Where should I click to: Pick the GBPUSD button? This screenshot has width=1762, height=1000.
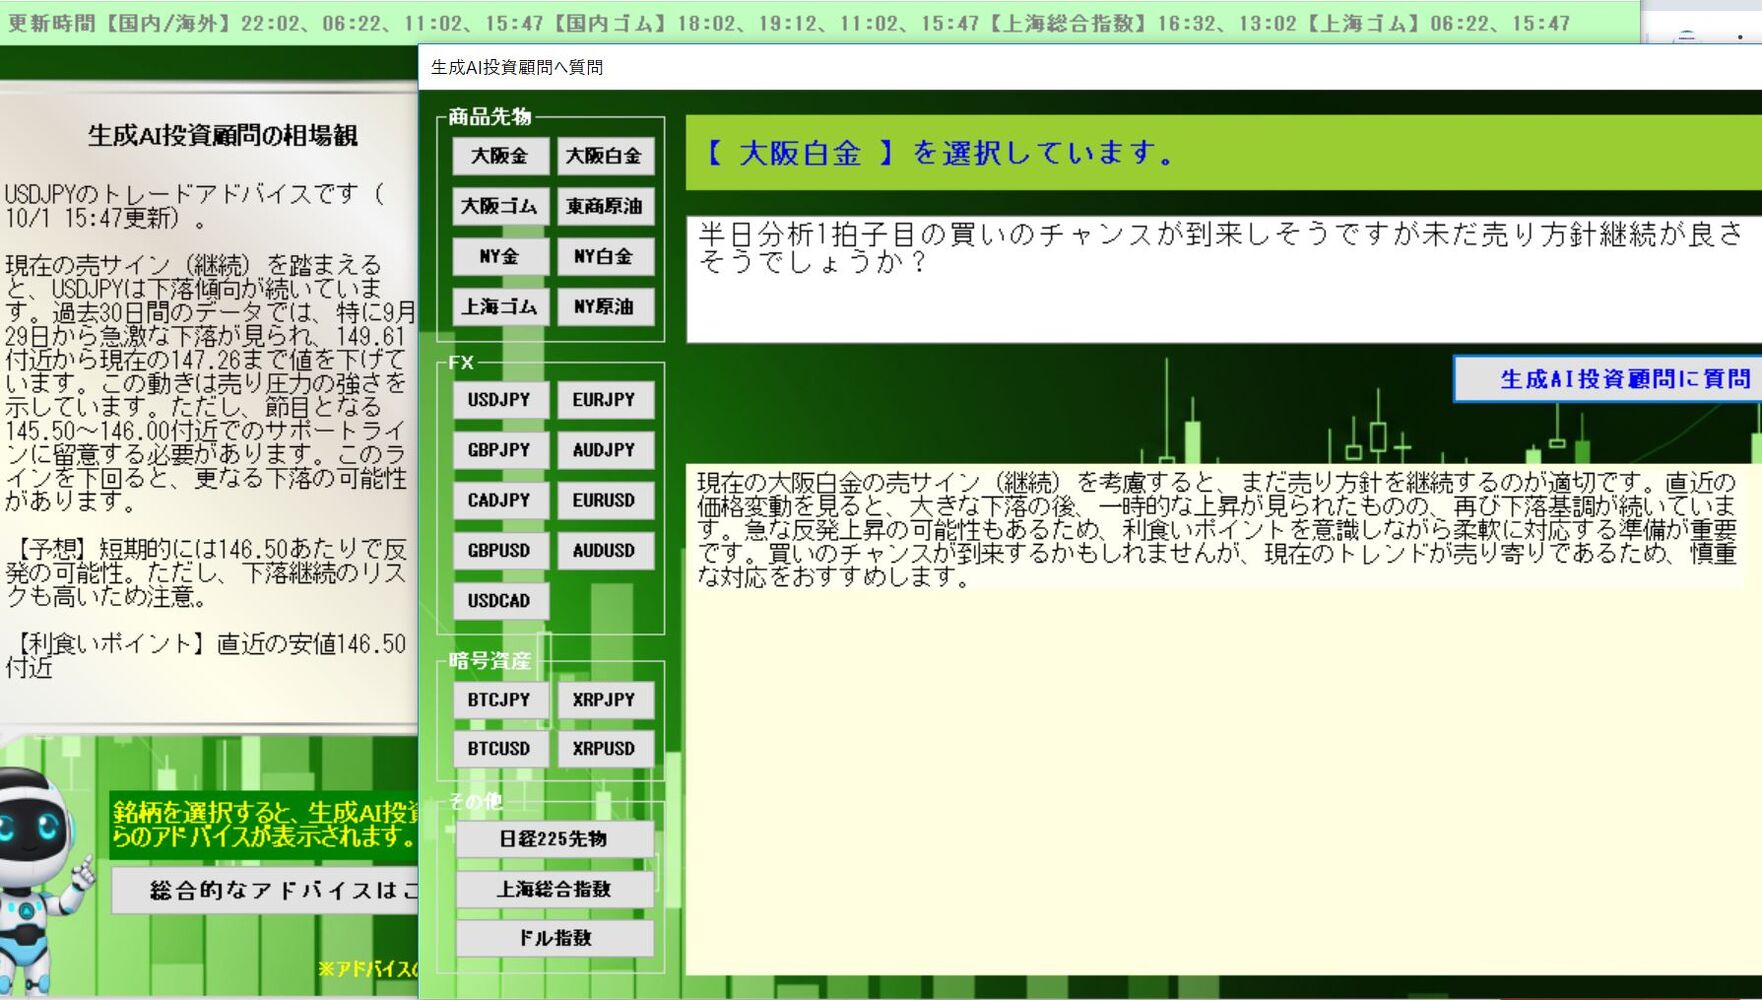tap(500, 550)
